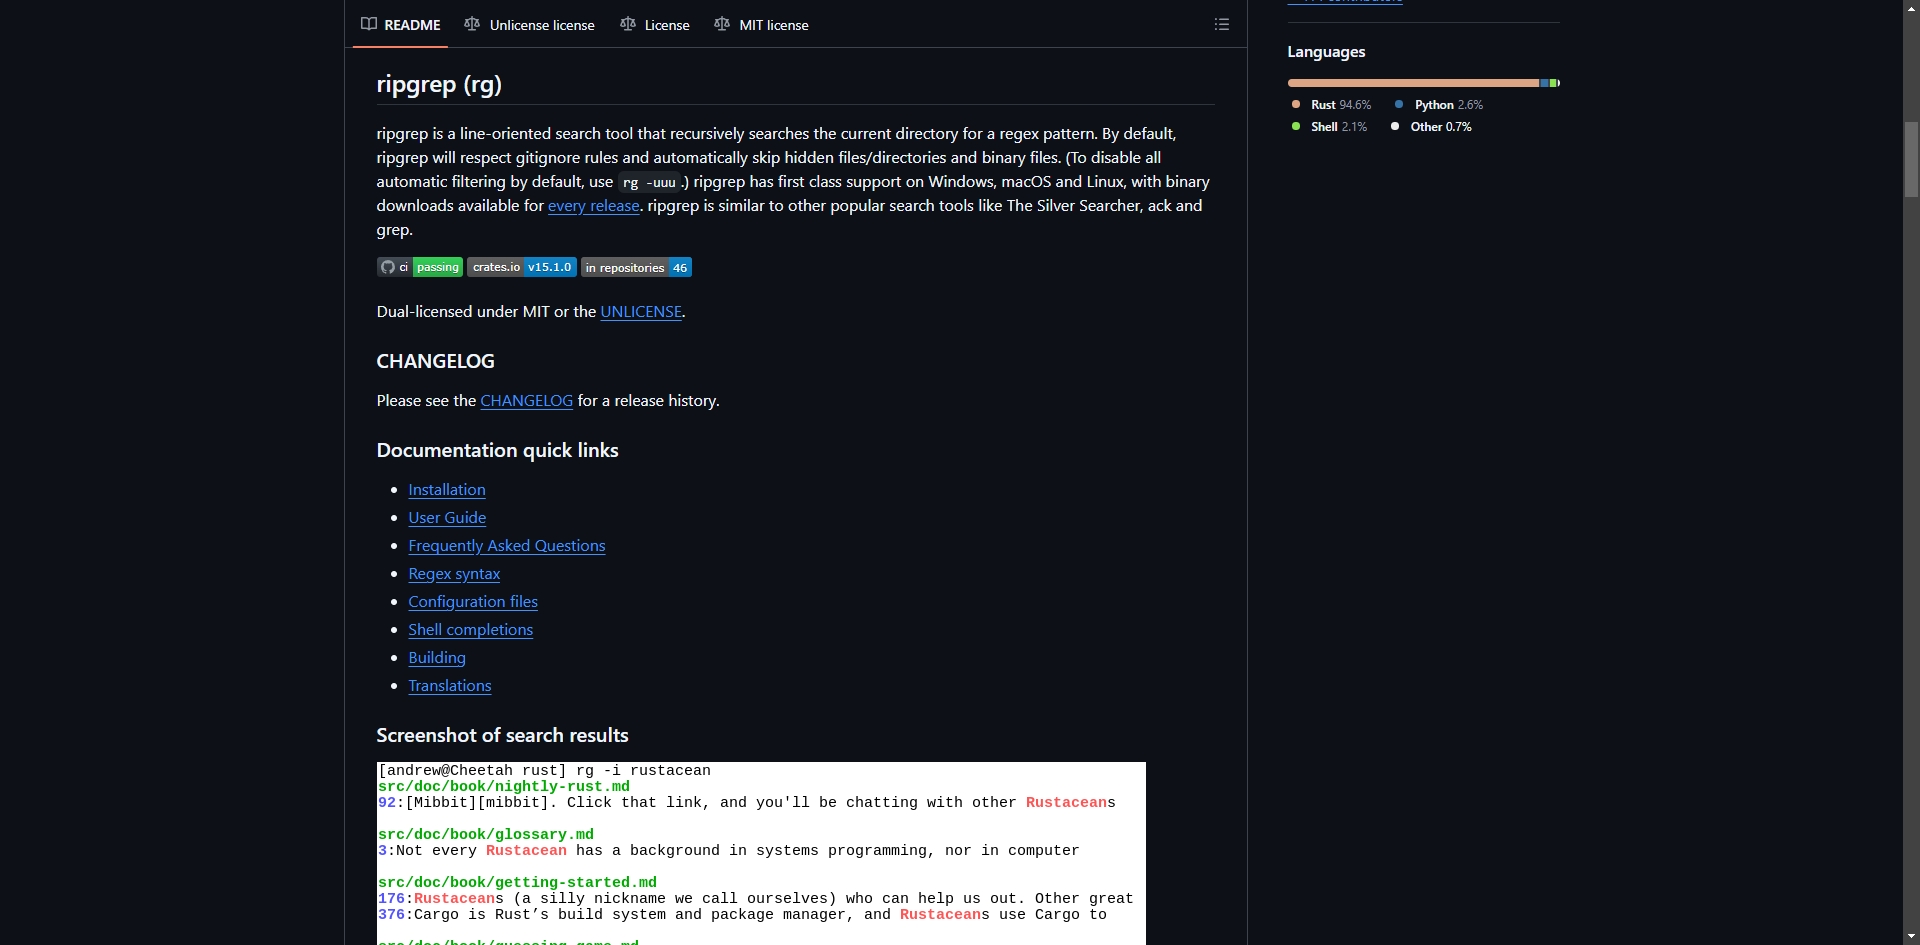Click the 'ripgrep (rg)' heading
This screenshot has width=1920, height=945.
click(439, 84)
